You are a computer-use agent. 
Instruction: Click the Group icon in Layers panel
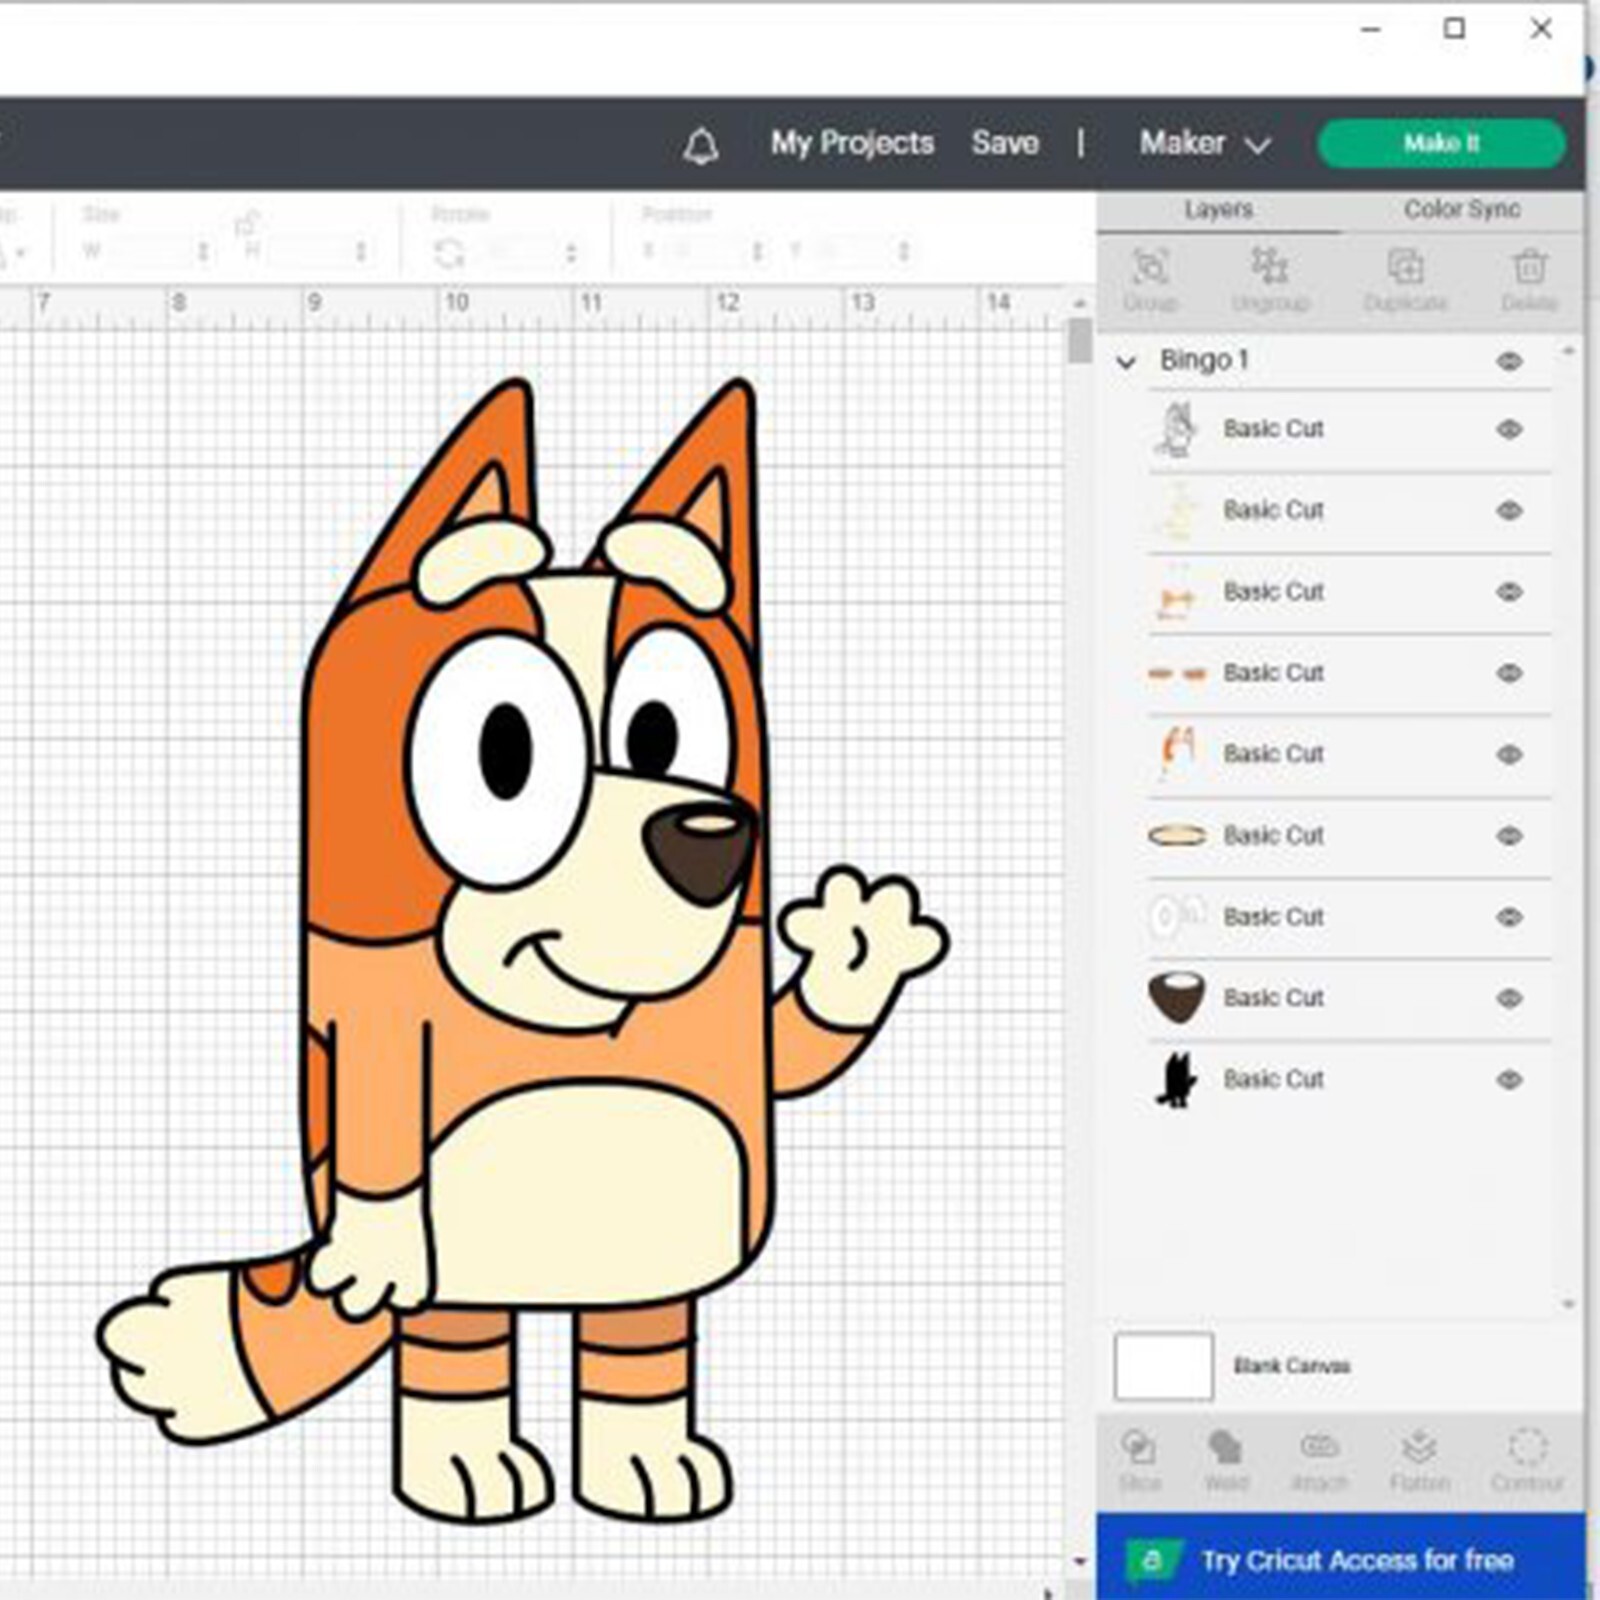click(x=1150, y=278)
